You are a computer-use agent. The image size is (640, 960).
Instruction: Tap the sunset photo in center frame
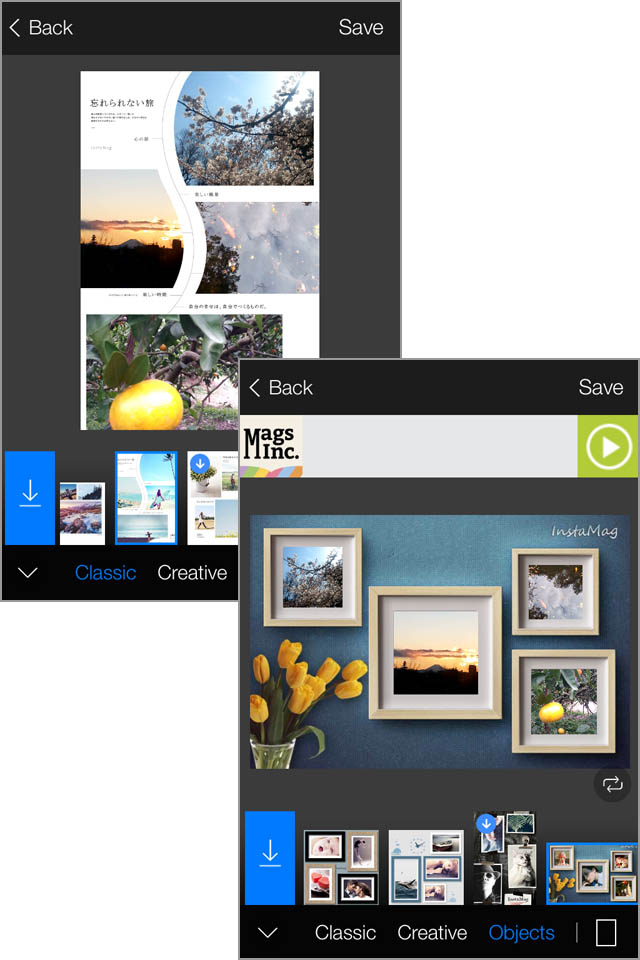click(435, 653)
